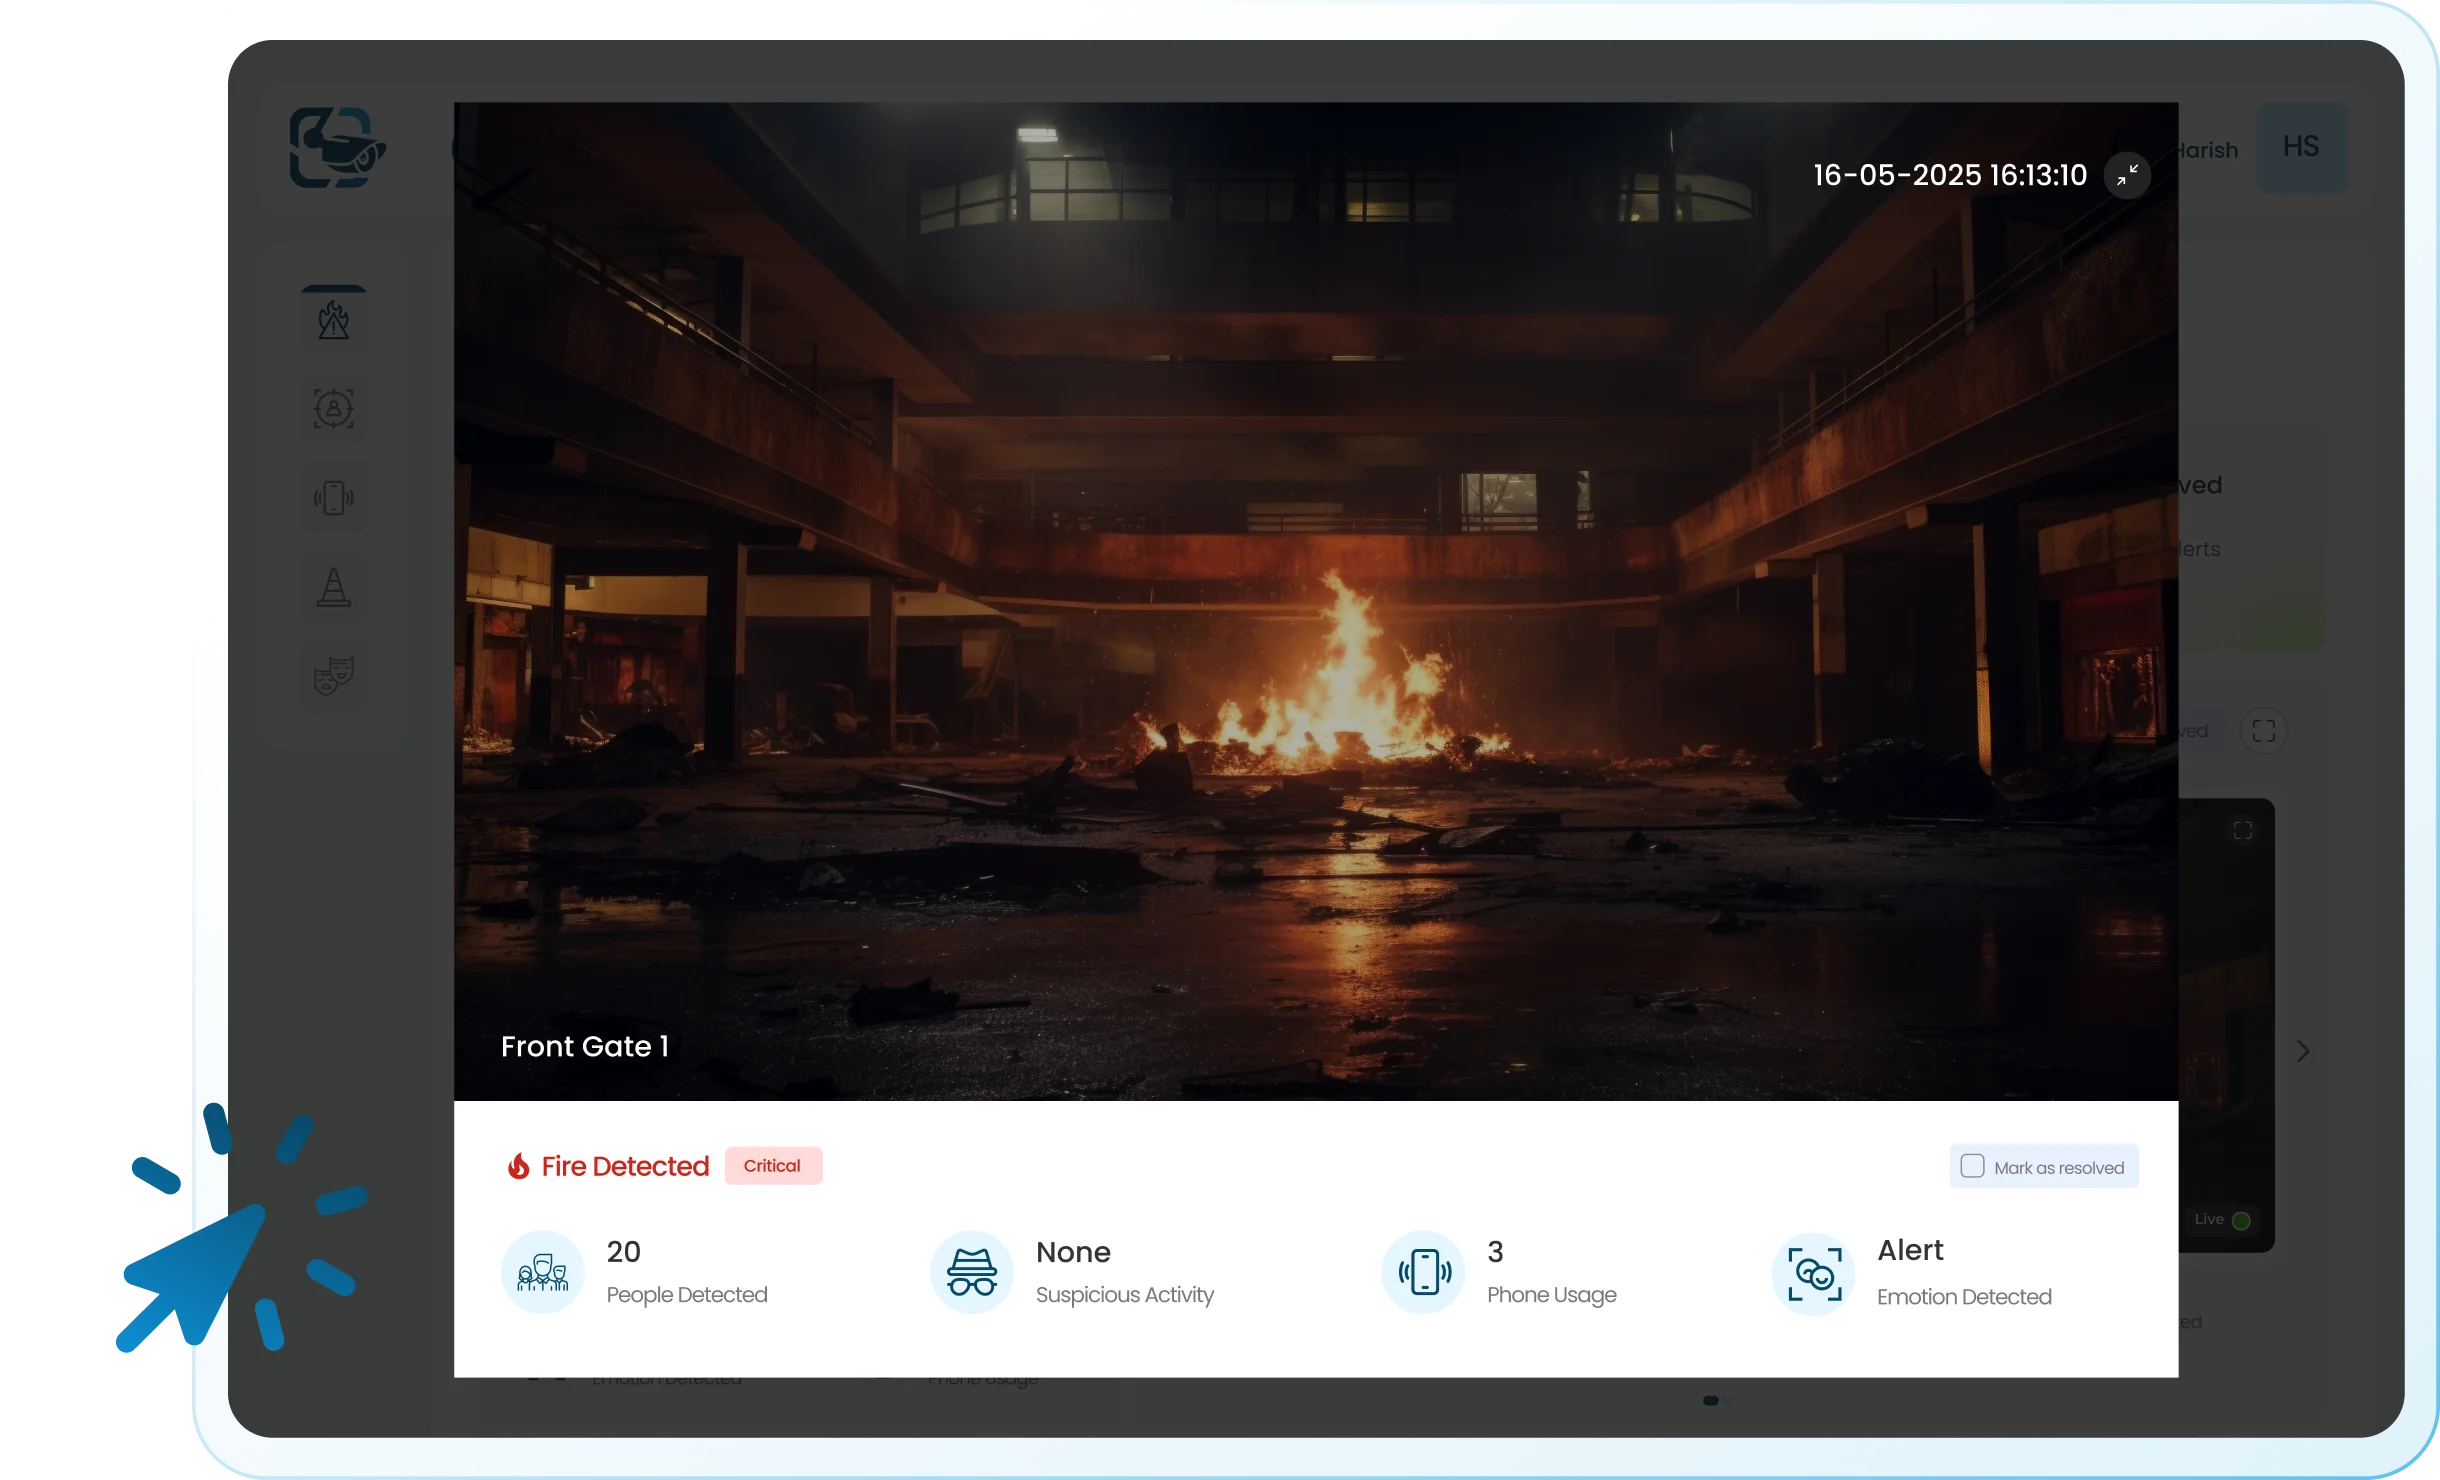
Task: Click the Emotion Detected face-scan icon
Action: 1814,1274
